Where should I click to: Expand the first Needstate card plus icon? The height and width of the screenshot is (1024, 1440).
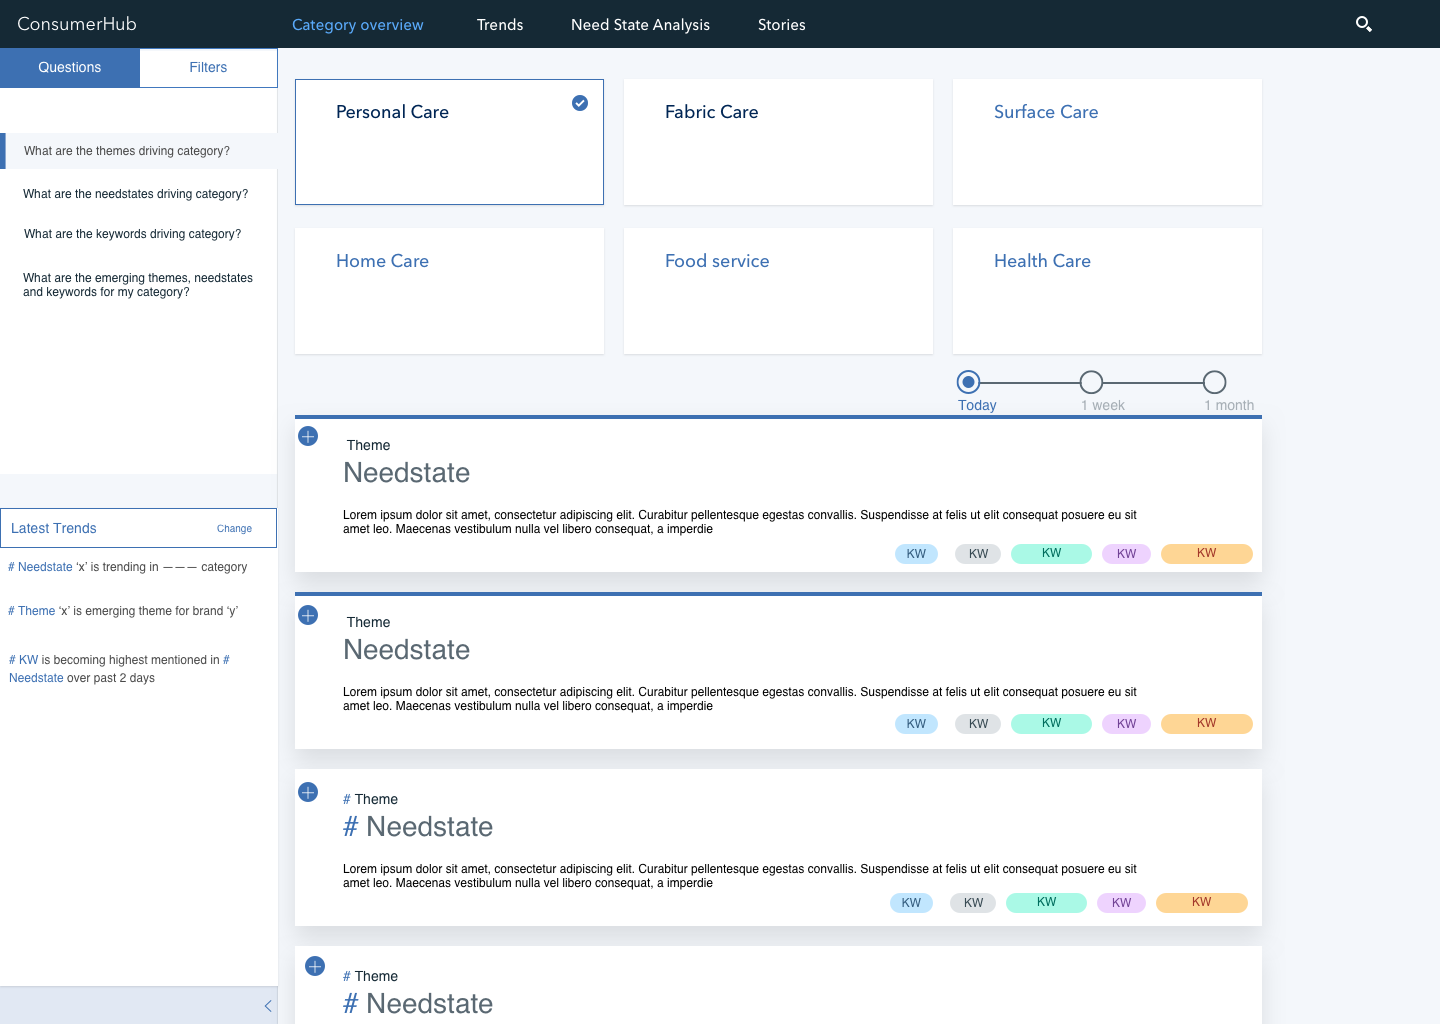pyautogui.click(x=308, y=436)
